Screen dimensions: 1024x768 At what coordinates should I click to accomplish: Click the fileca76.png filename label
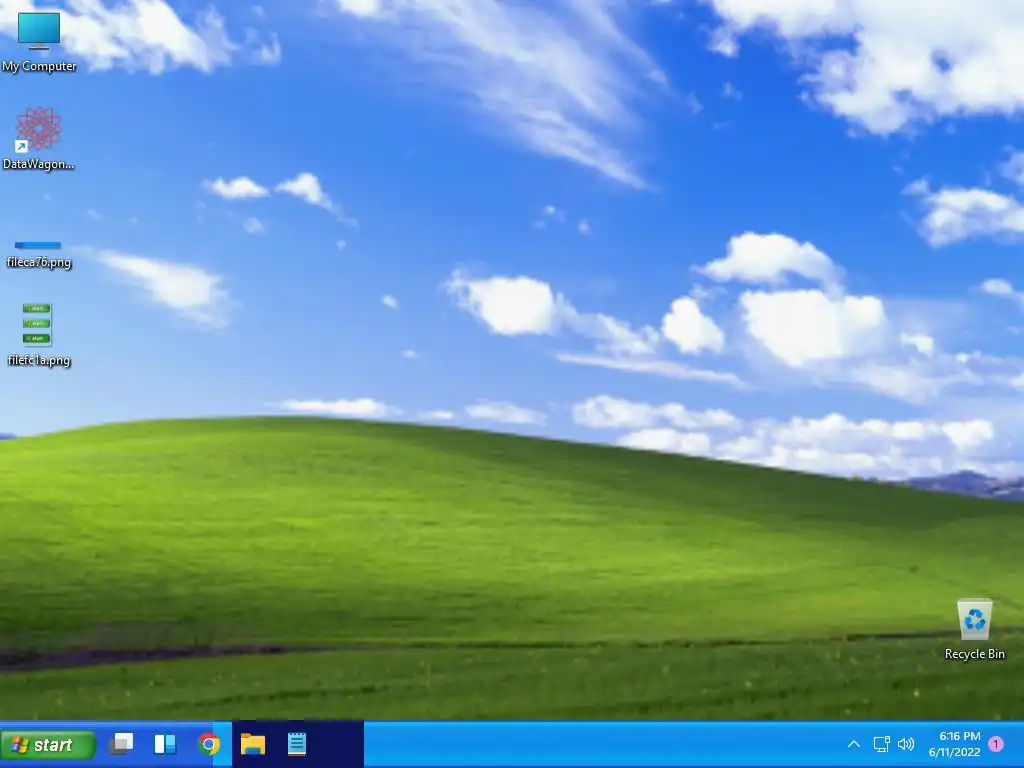[39, 263]
